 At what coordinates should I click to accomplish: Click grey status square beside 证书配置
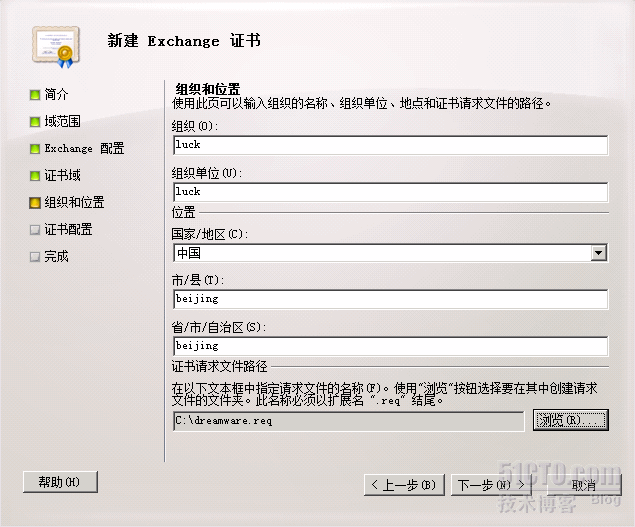(35, 230)
